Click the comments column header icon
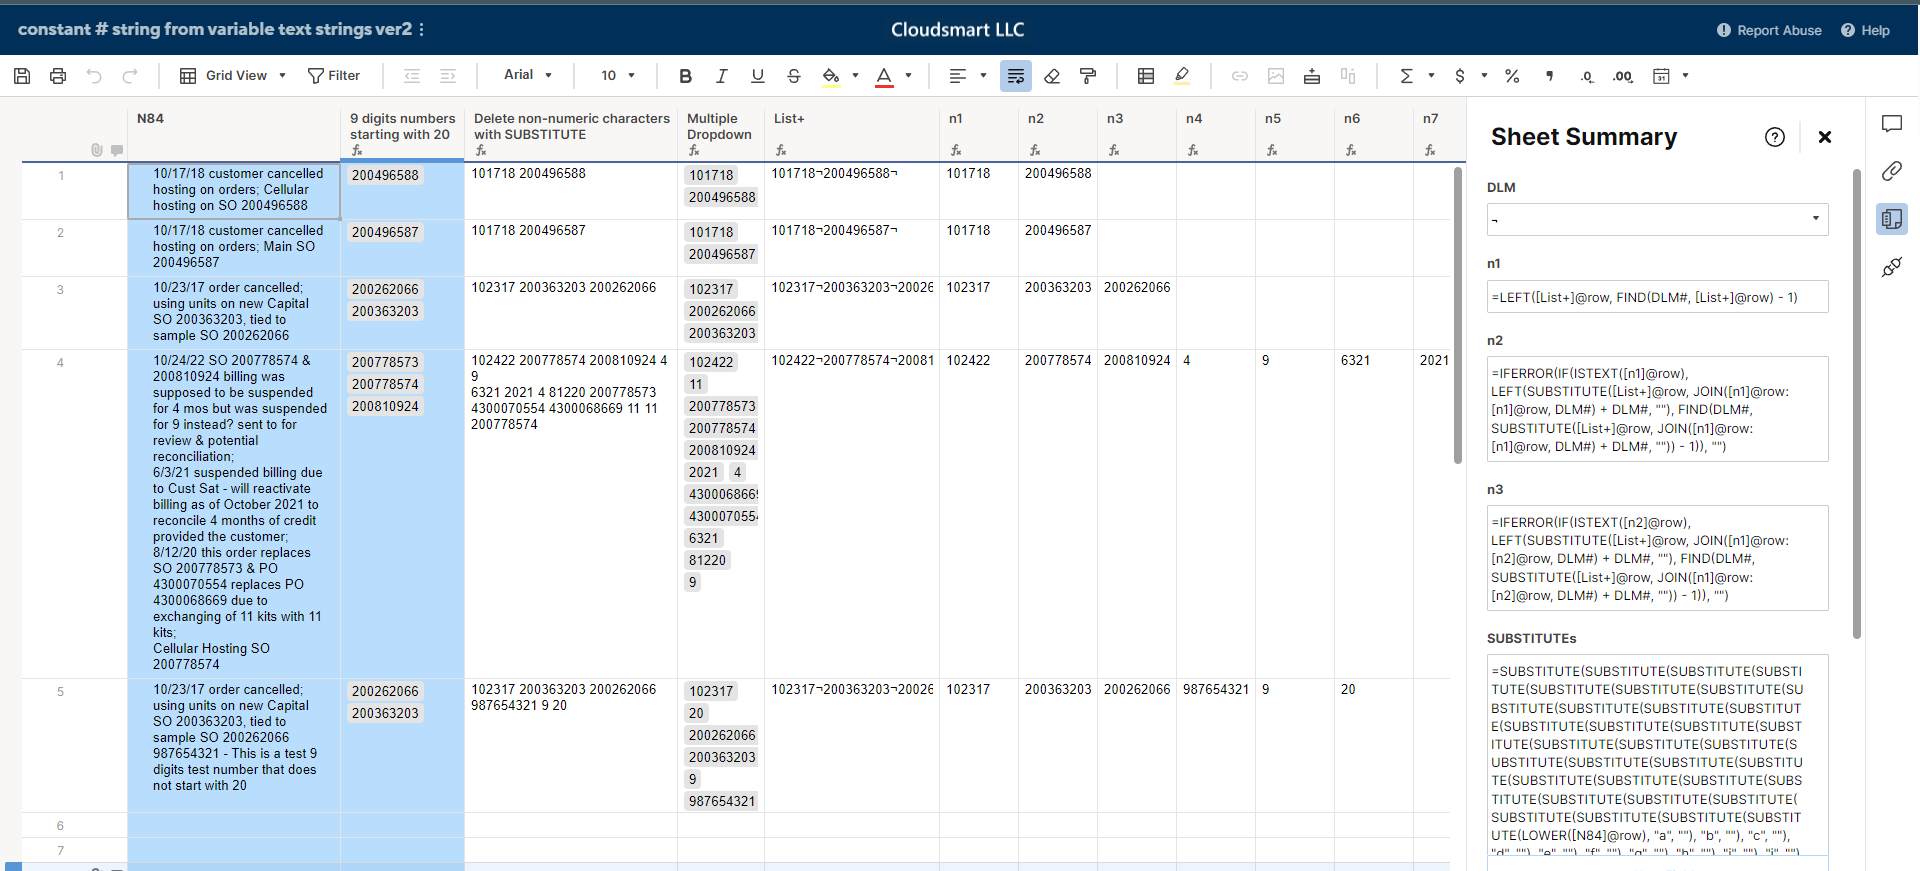Viewport: 1920px width, 871px height. 117,150
